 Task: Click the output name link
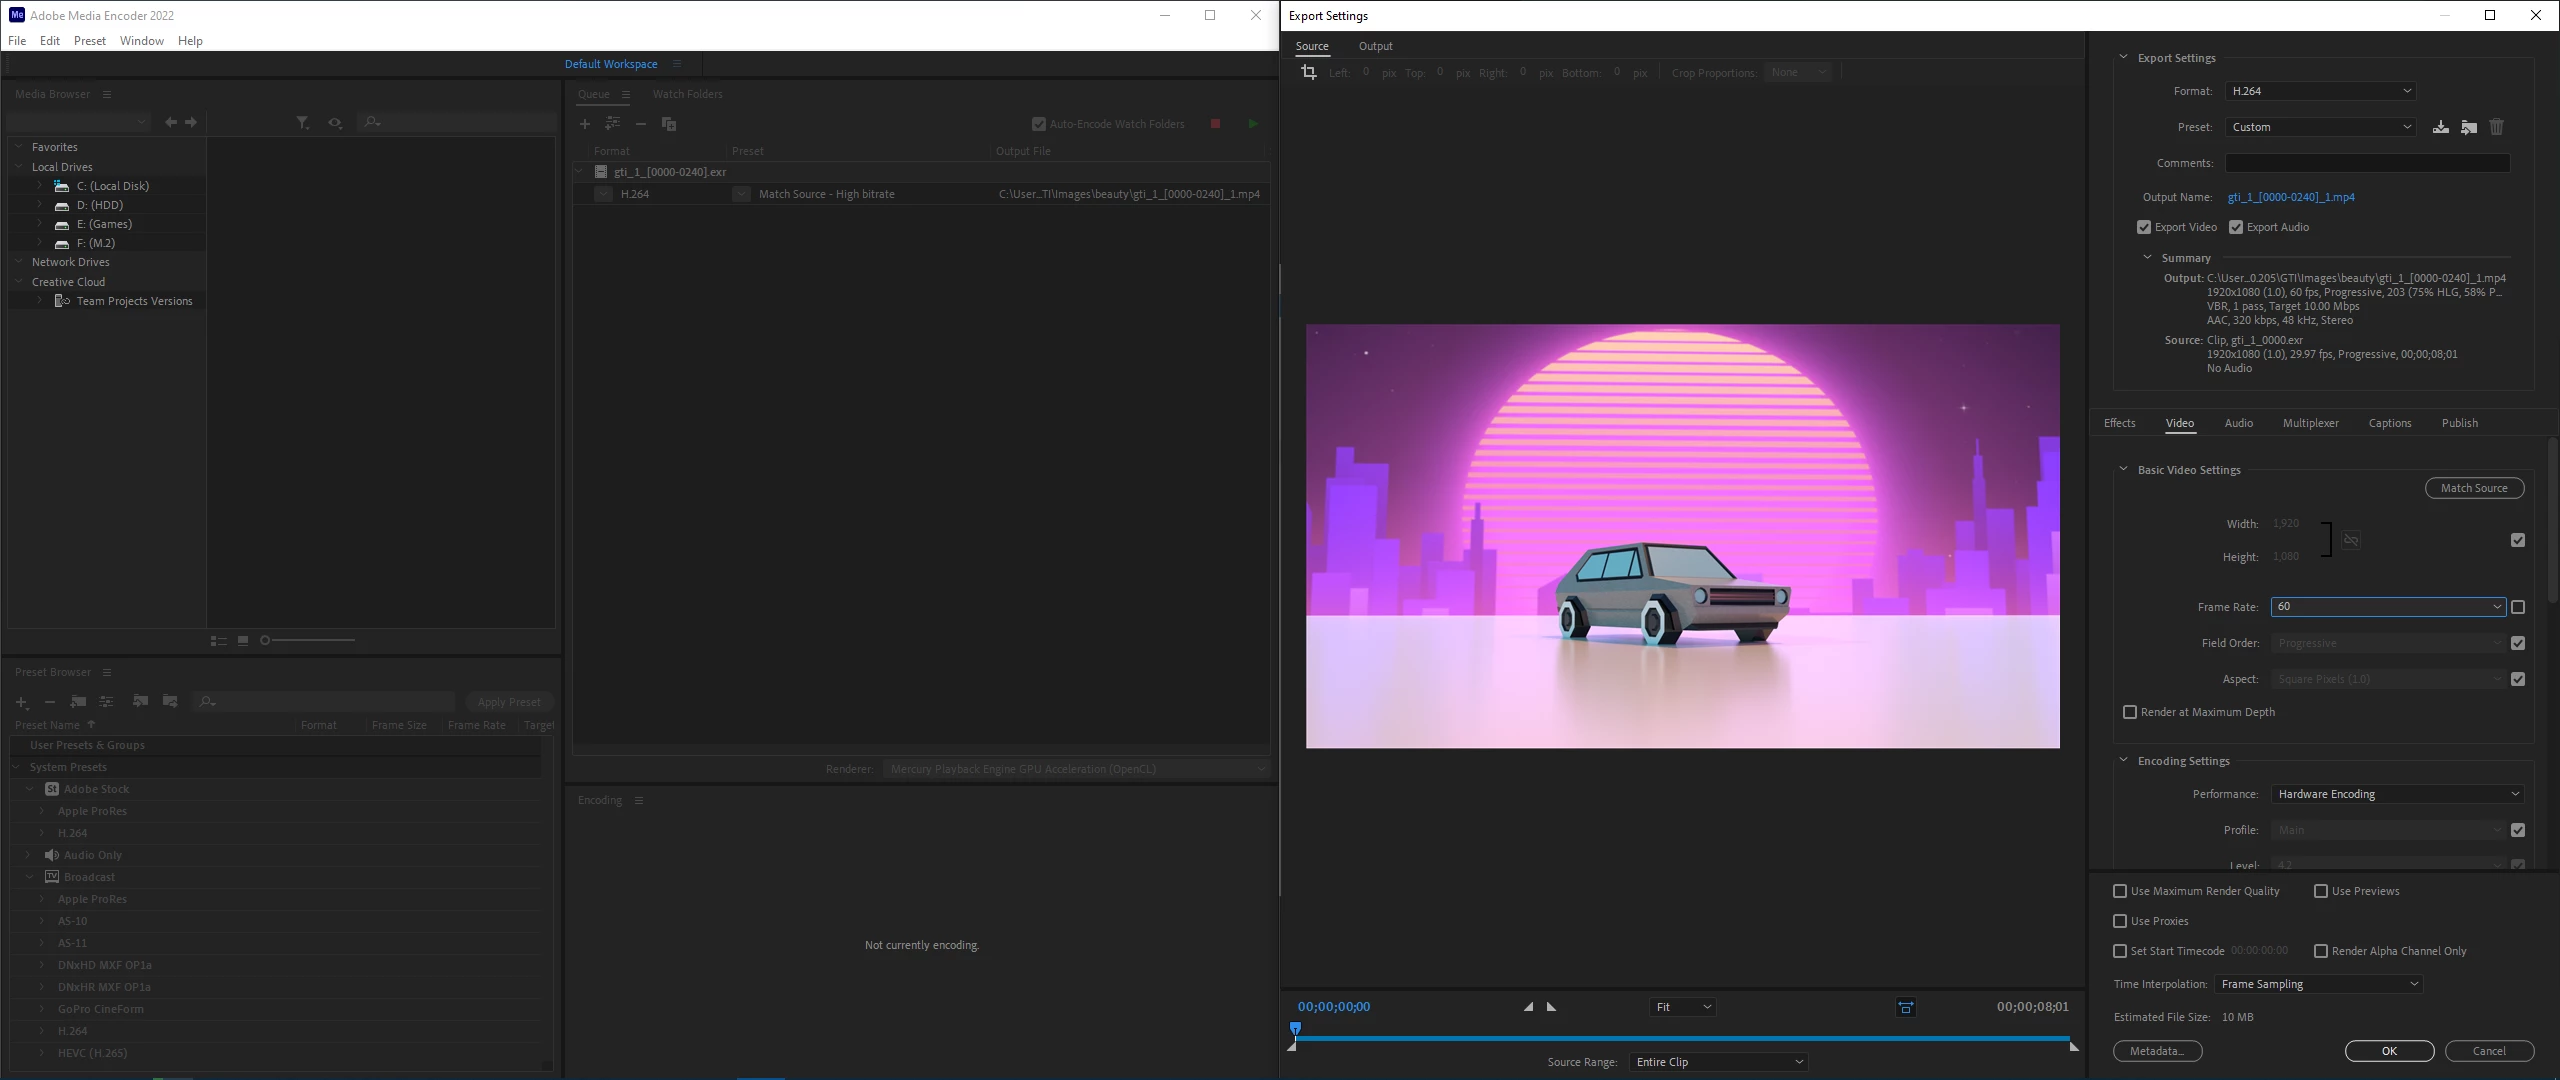pyautogui.click(x=2290, y=197)
